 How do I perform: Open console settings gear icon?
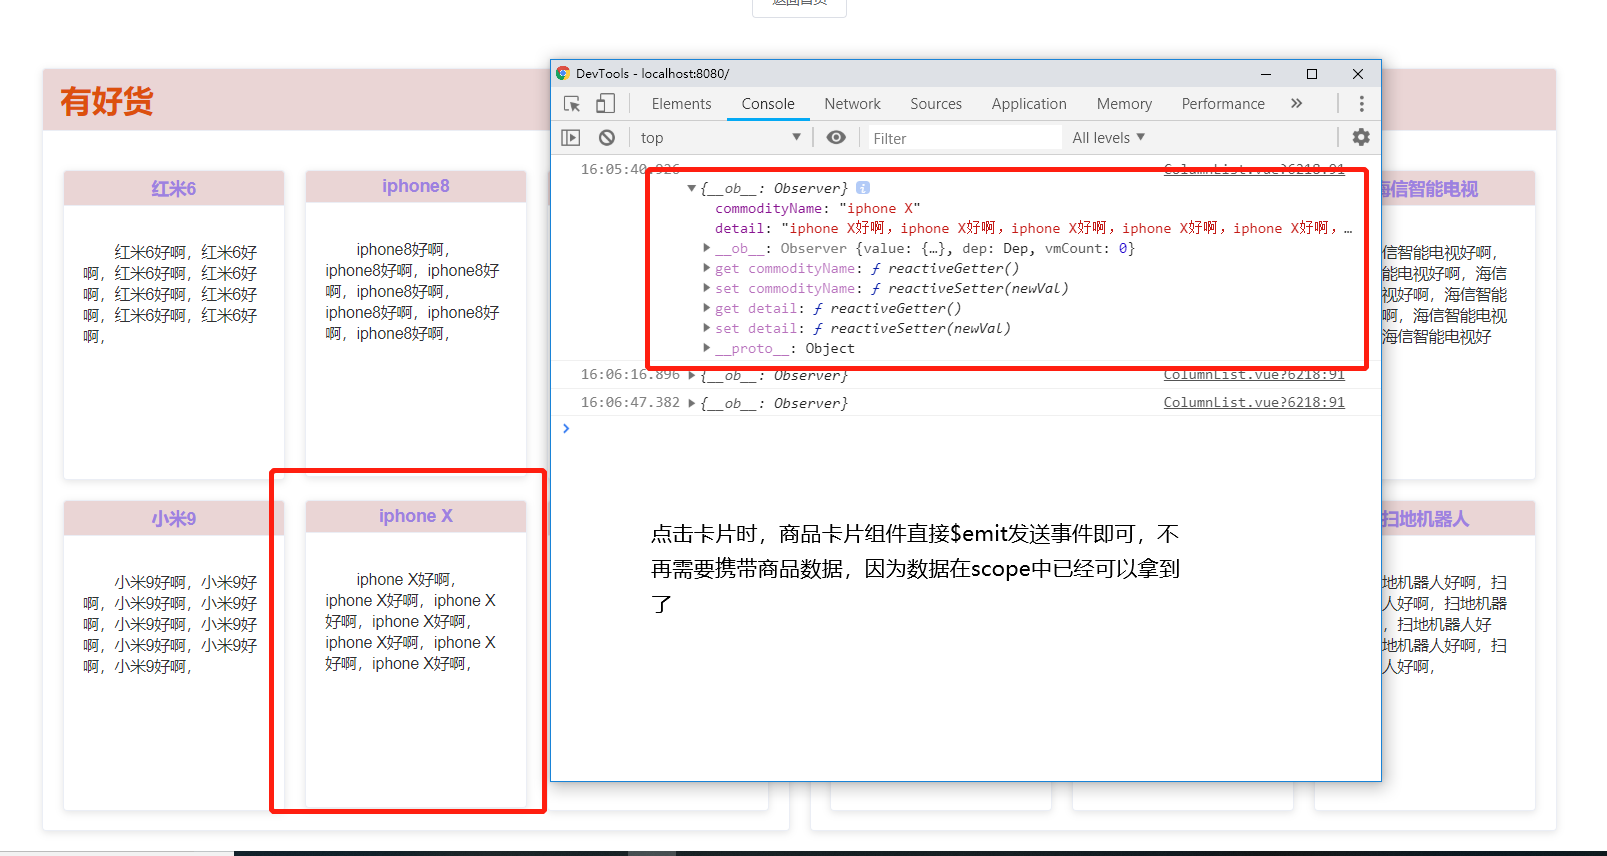click(1361, 138)
